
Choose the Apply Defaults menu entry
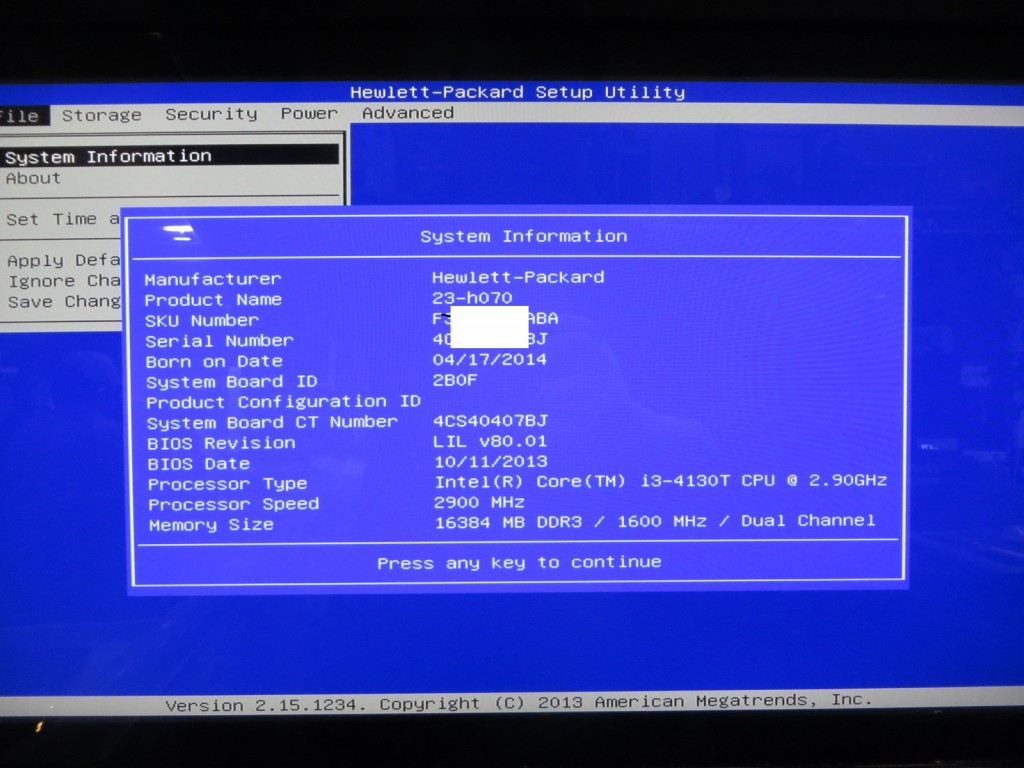[62, 260]
